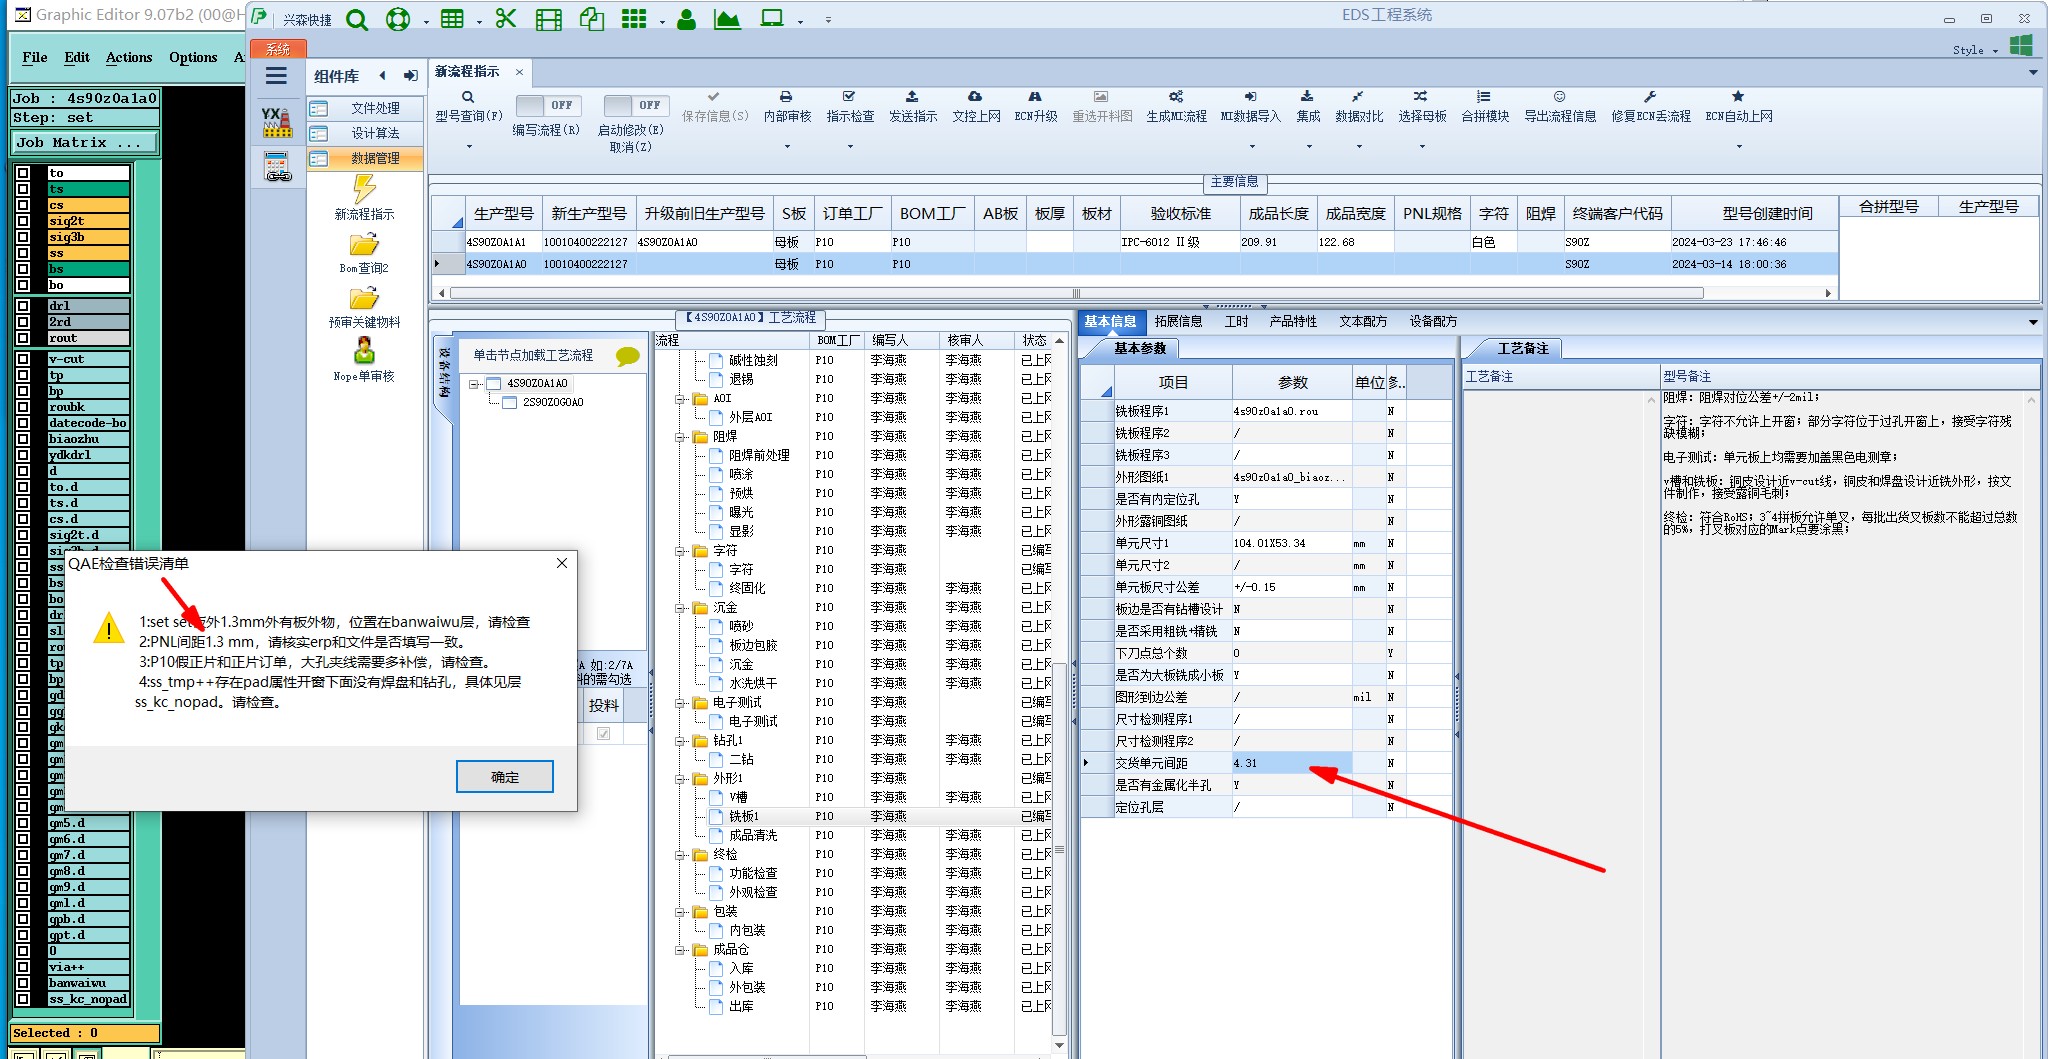Open Options menu in Graphic Editor
The width and height of the screenshot is (2048, 1059).
click(193, 57)
